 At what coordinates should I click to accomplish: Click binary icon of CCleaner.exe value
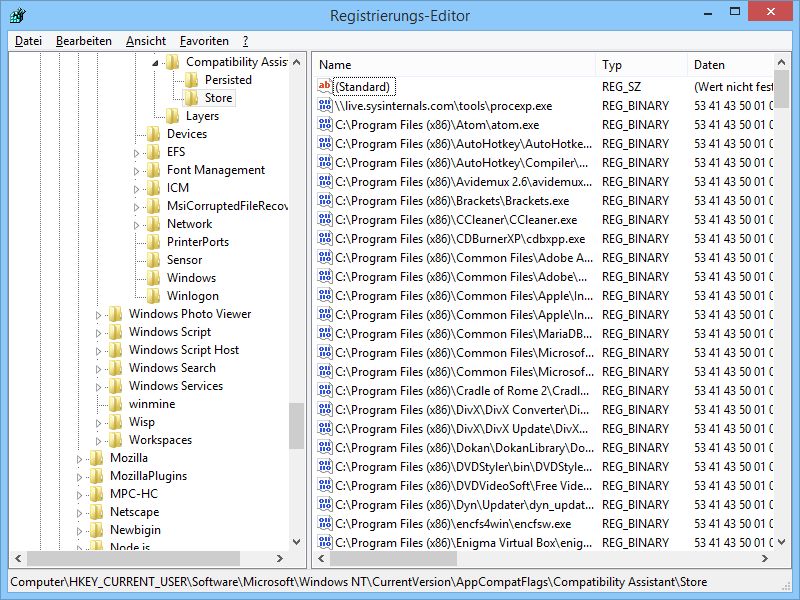coord(324,219)
